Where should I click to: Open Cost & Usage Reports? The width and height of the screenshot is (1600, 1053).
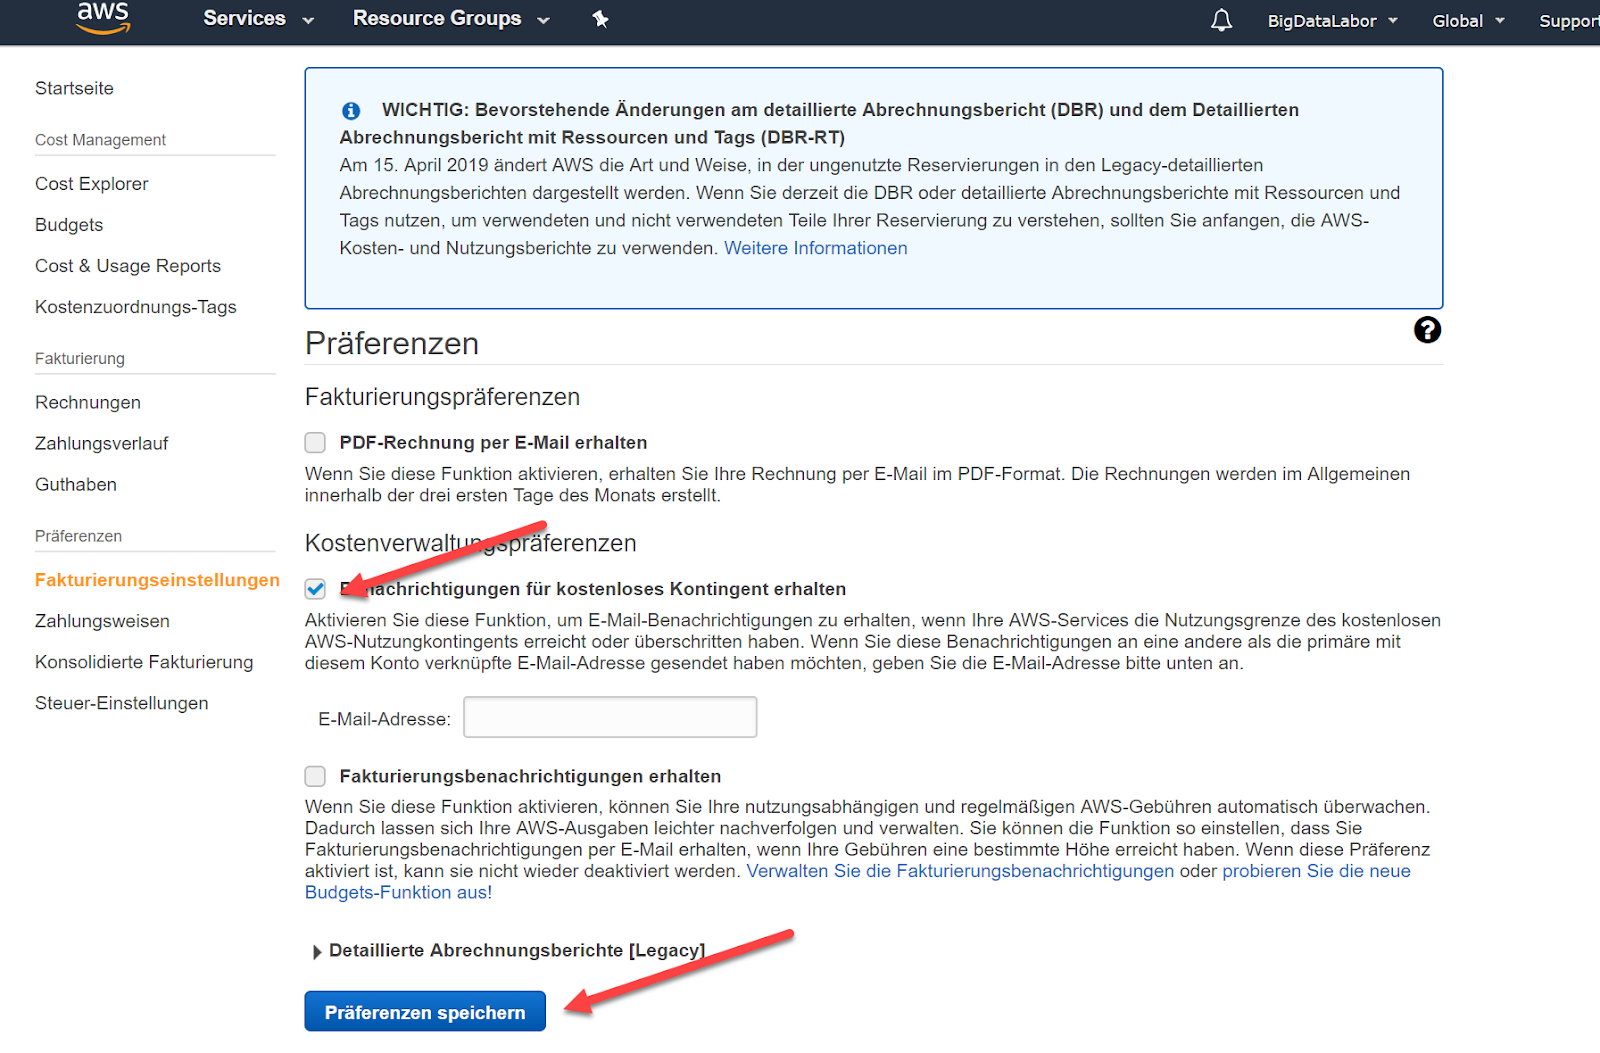coord(128,266)
